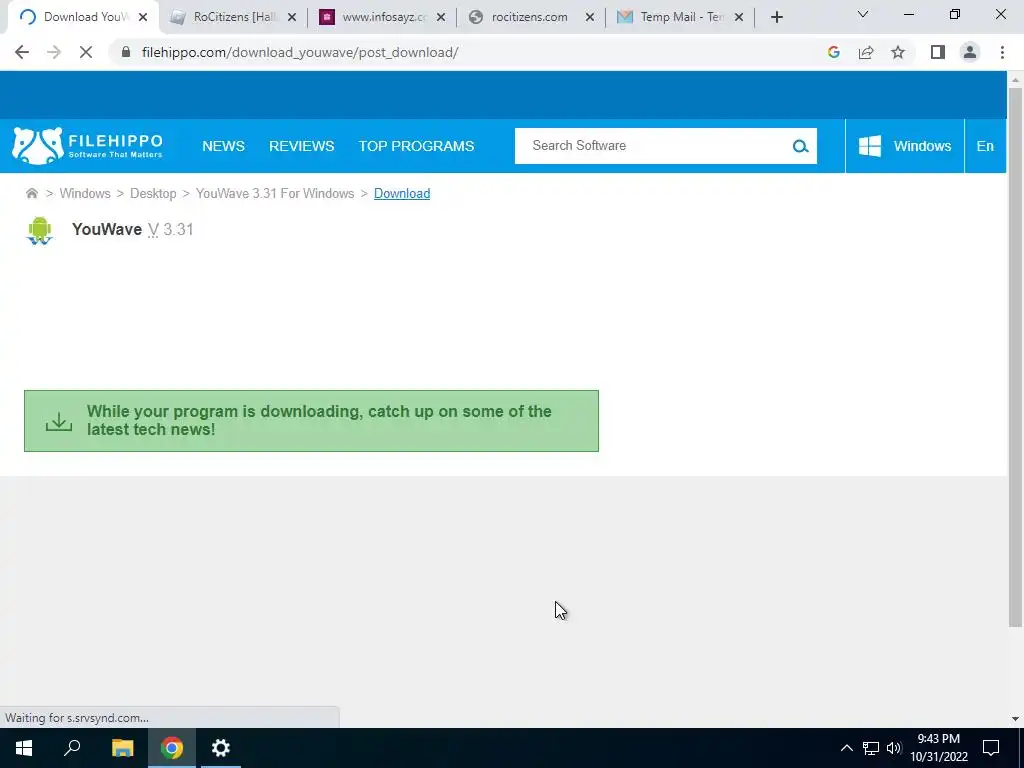This screenshot has height=768, width=1024.
Task: Click the Chrome taskbar icon
Action: (x=172, y=748)
